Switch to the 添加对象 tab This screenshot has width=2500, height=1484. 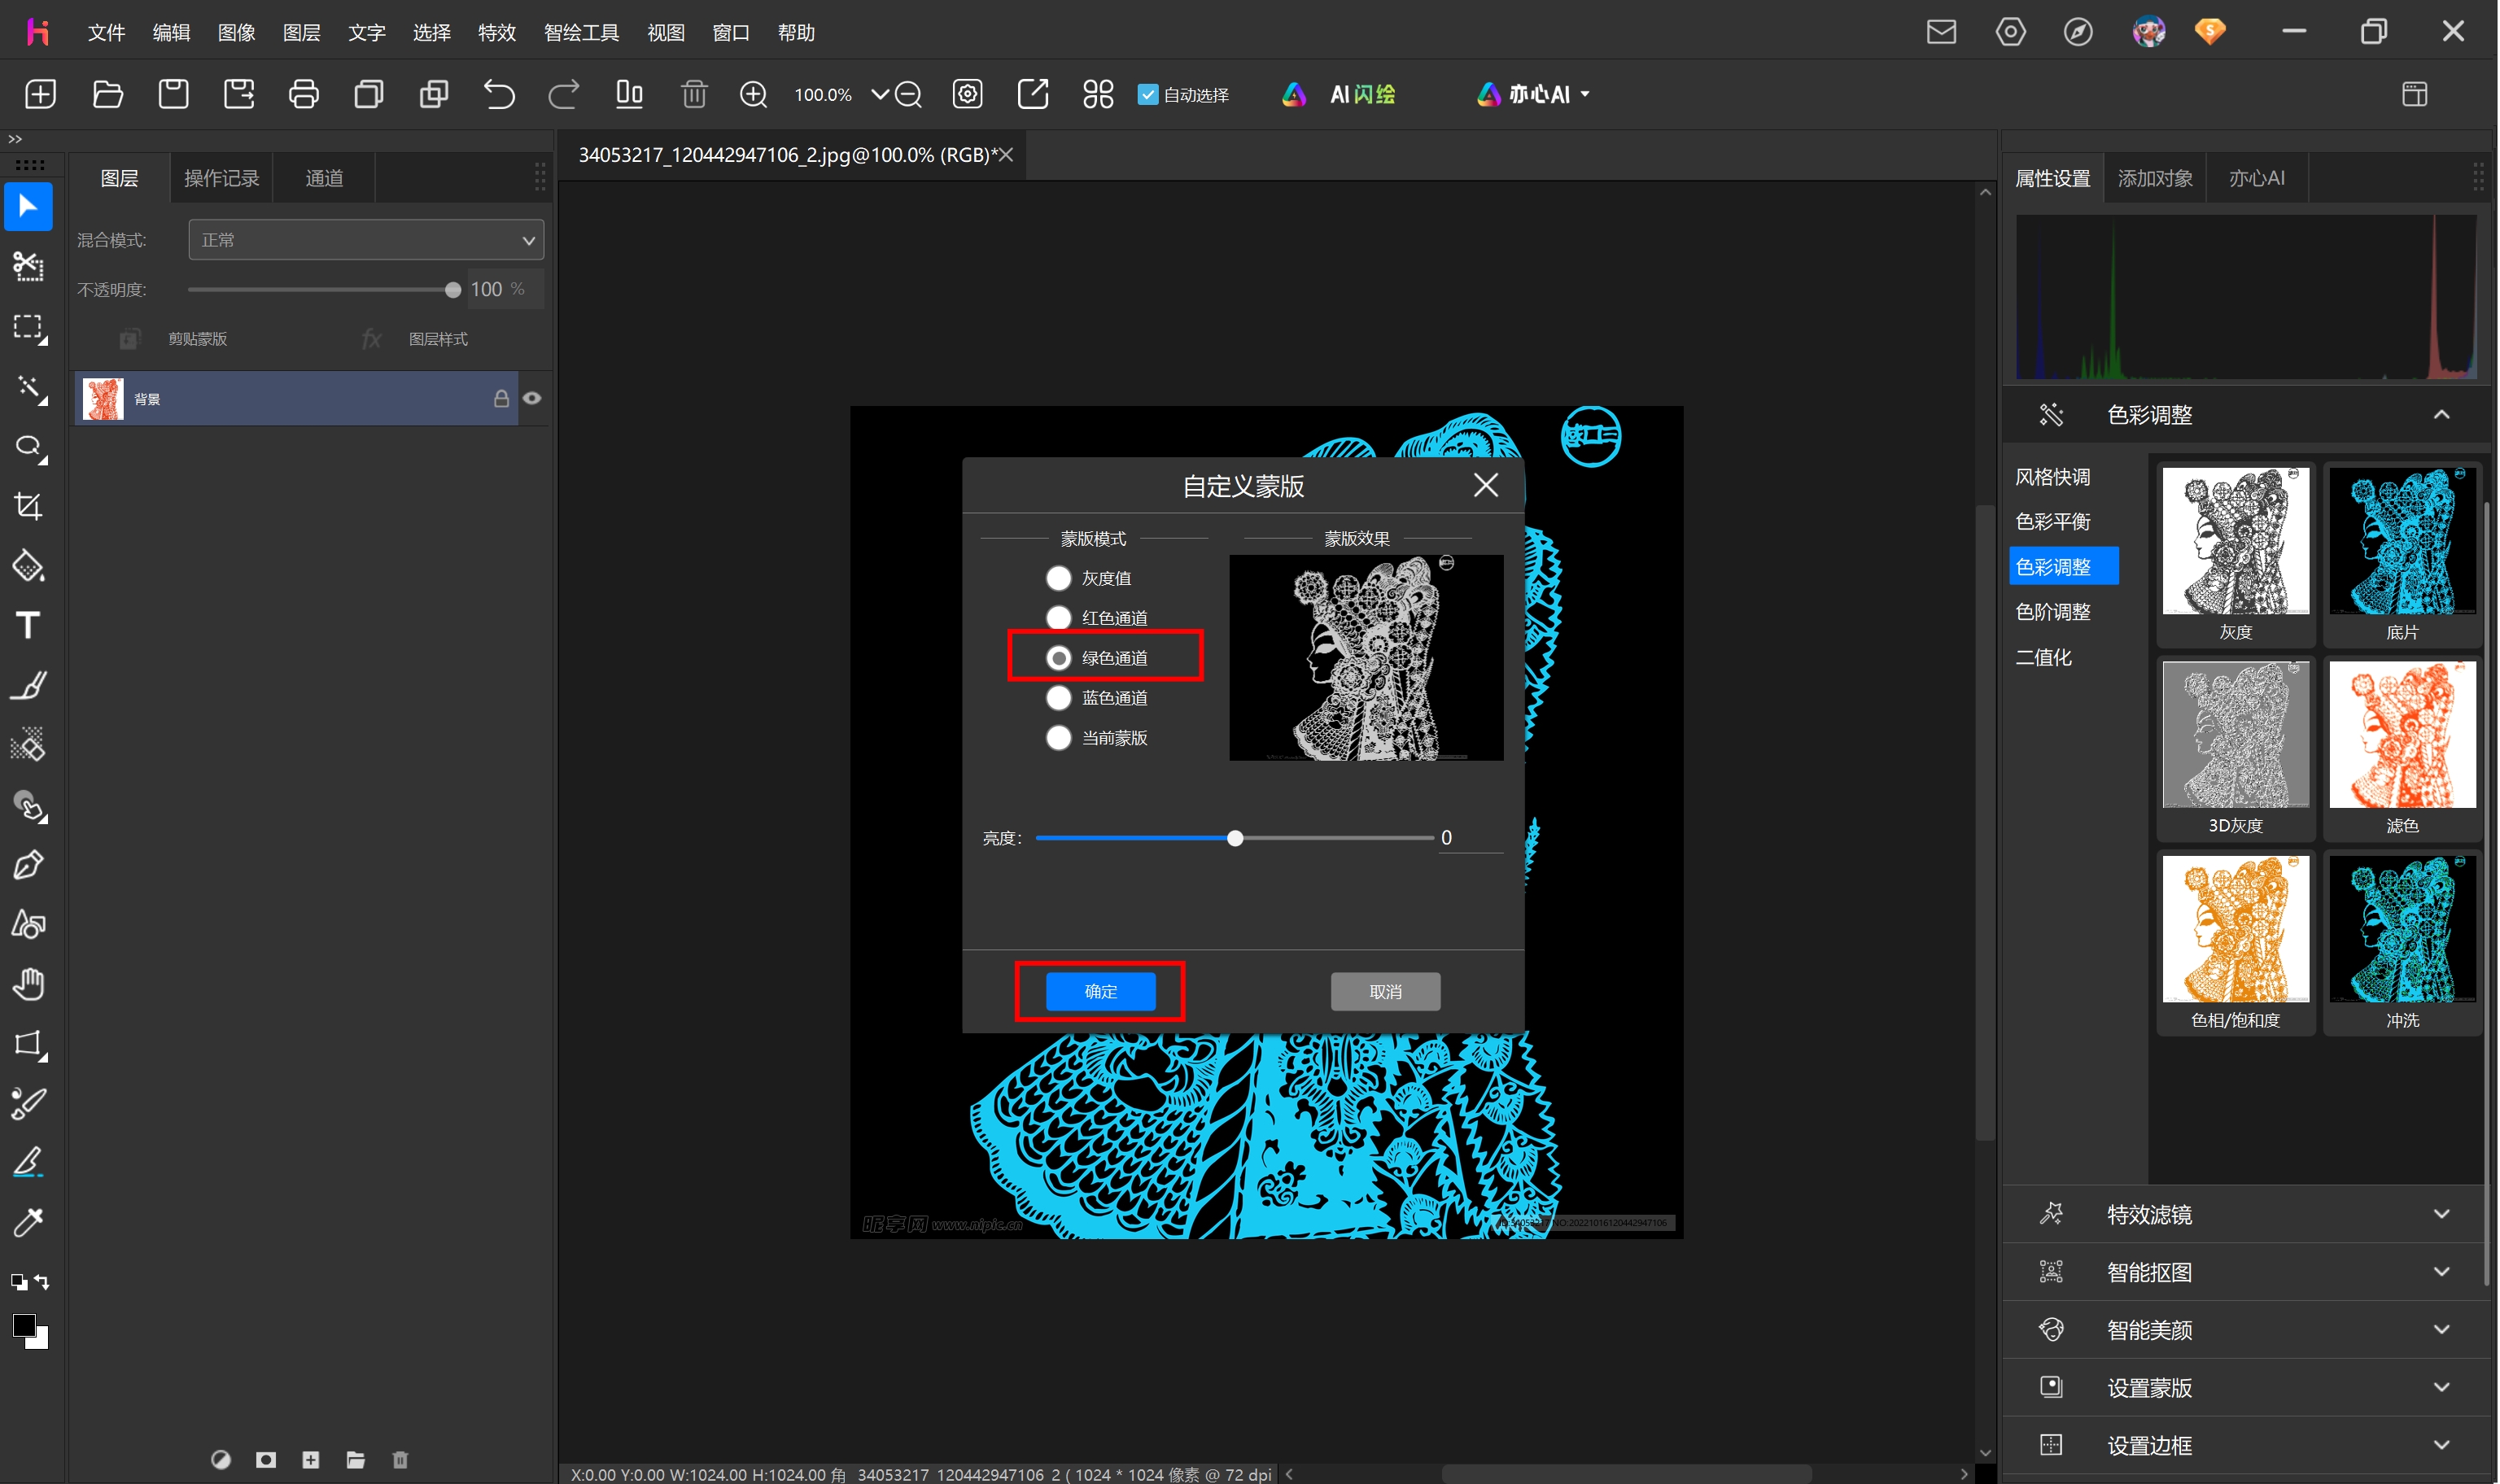pyautogui.click(x=2155, y=178)
